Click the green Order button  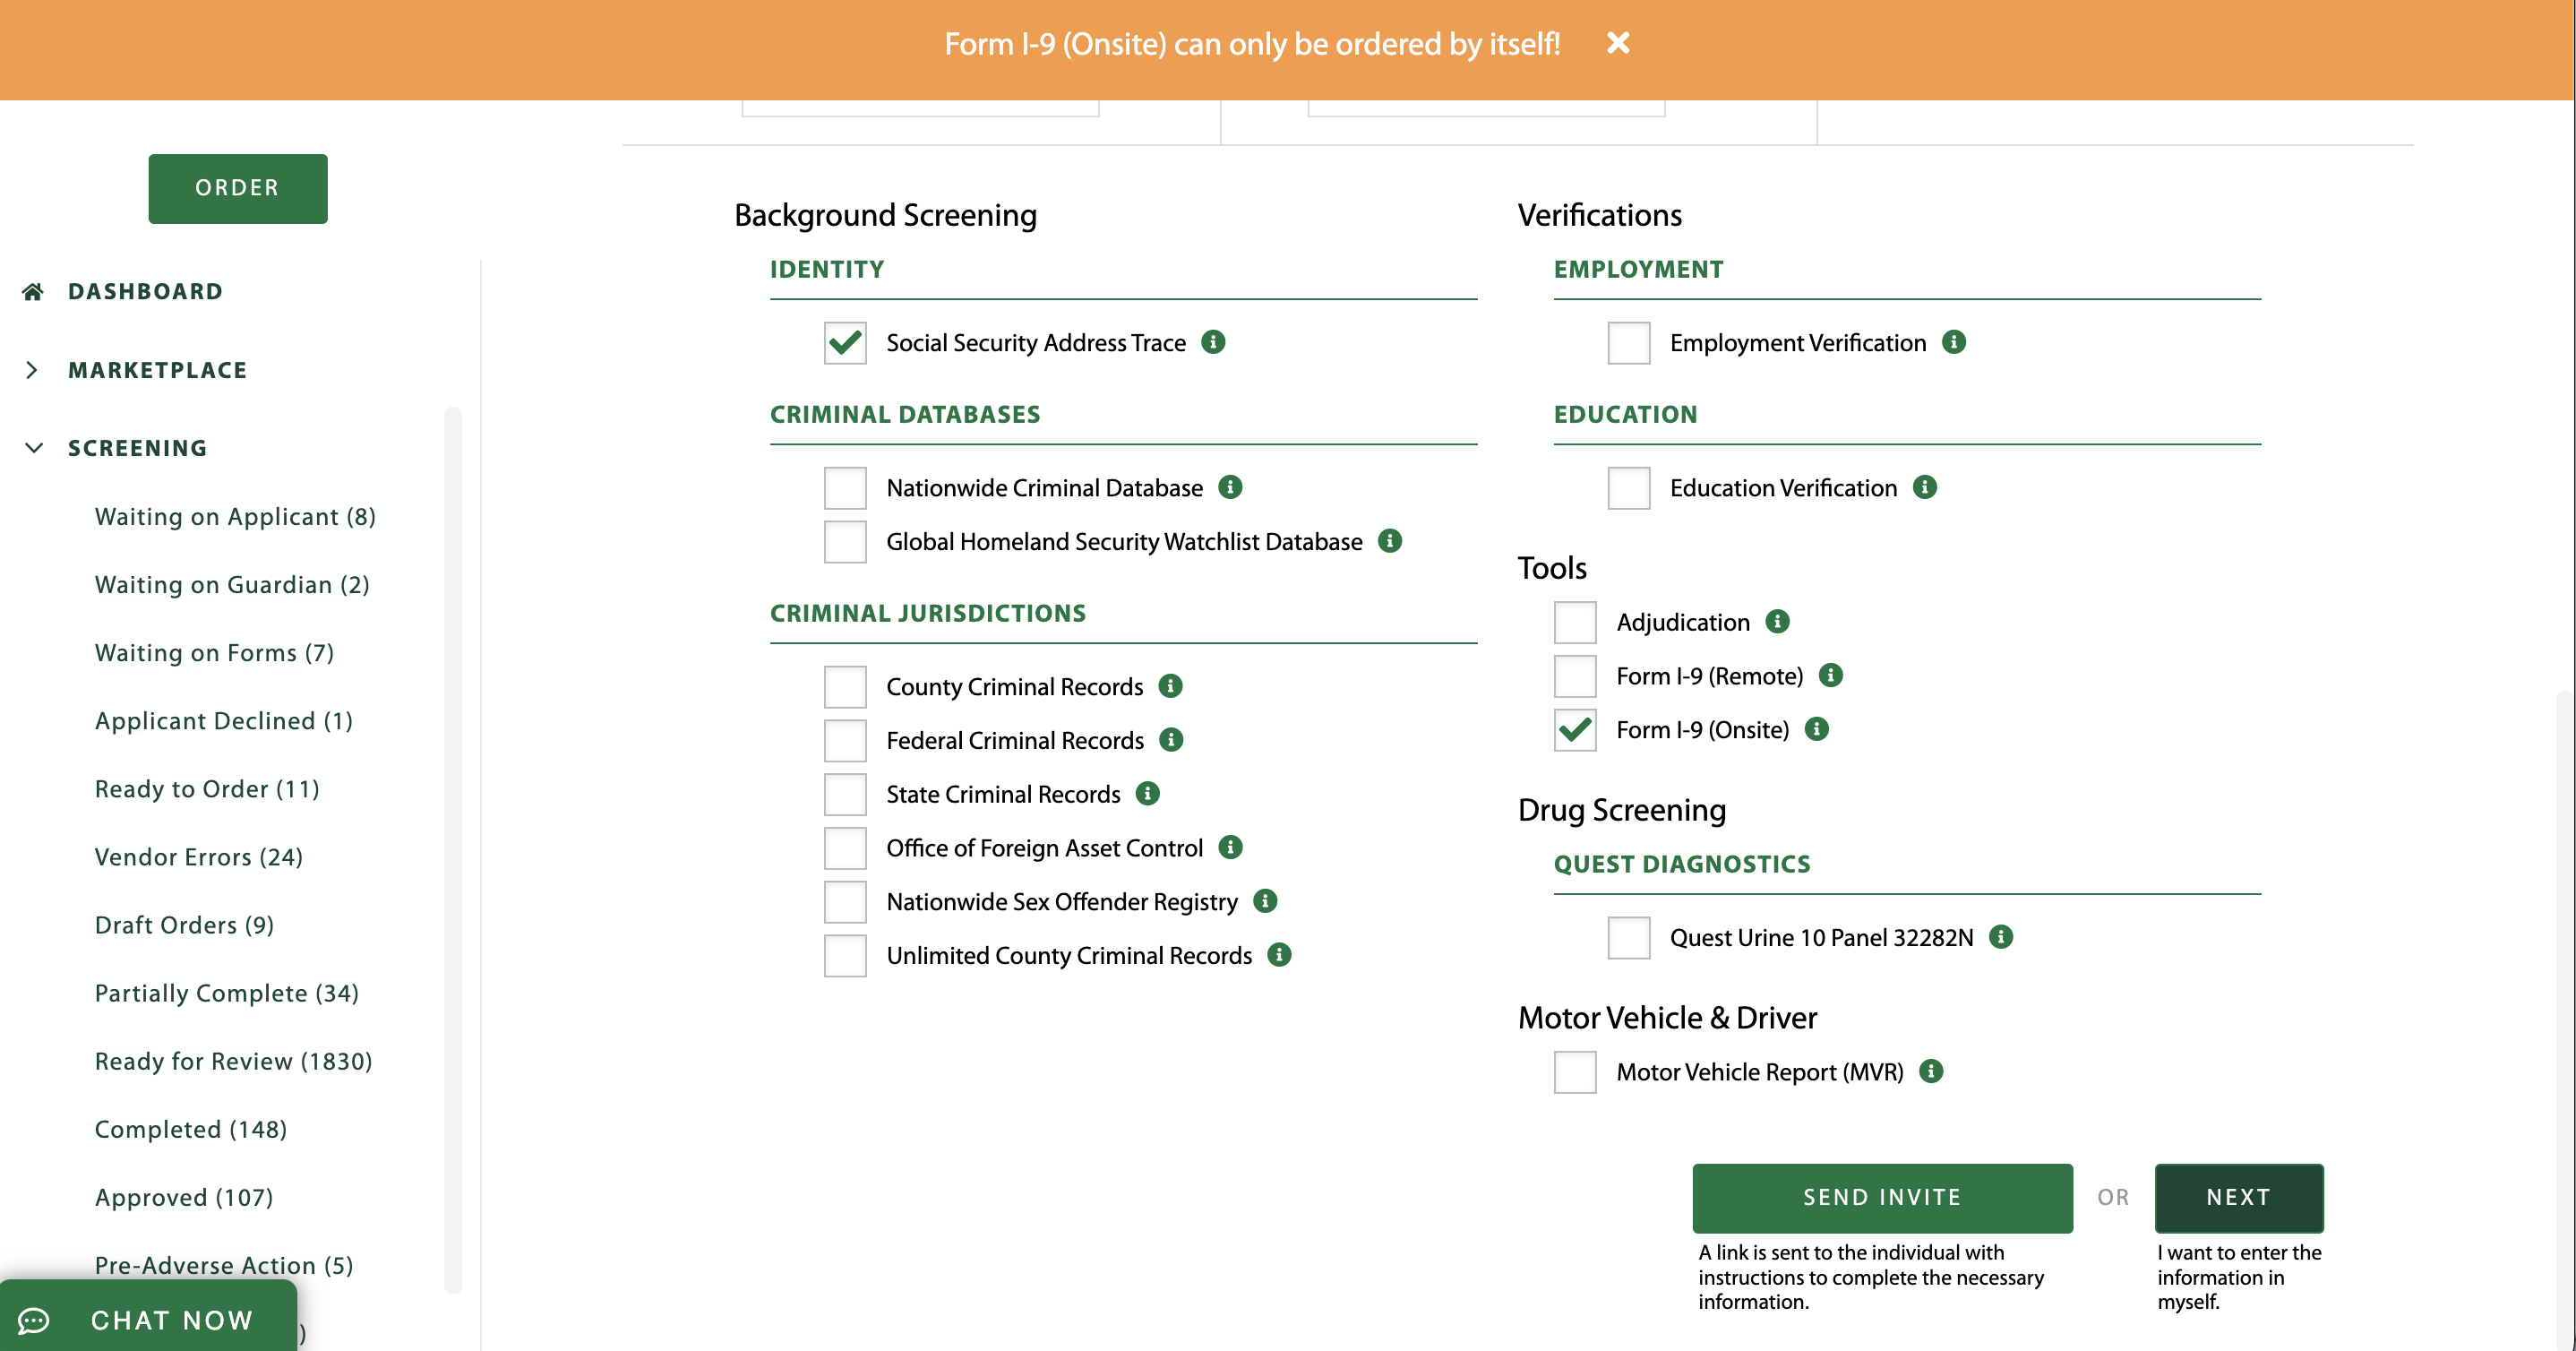237,188
